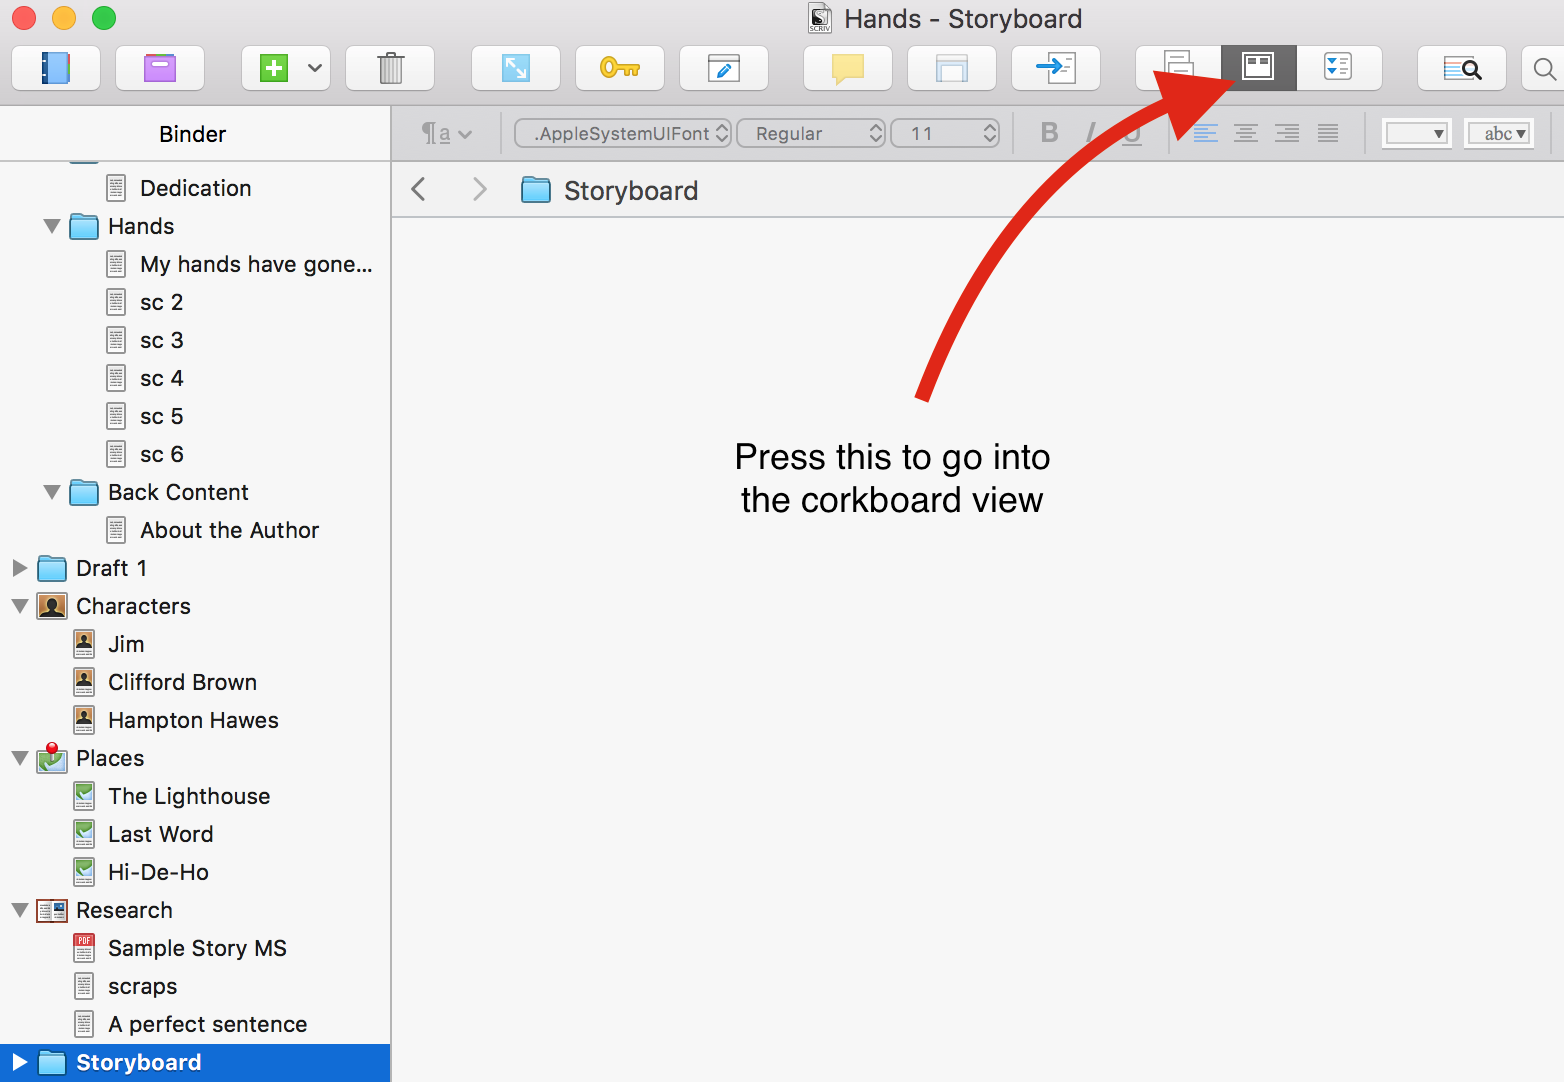Viewport: 1564px width, 1082px height.
Task: Open the About the Author document
Action: click(x=229, y=530)
